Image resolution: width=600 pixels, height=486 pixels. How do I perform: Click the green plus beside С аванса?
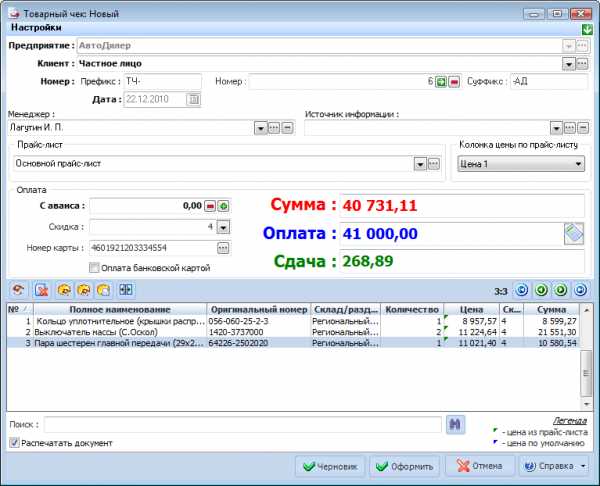[x=224, y=206]
